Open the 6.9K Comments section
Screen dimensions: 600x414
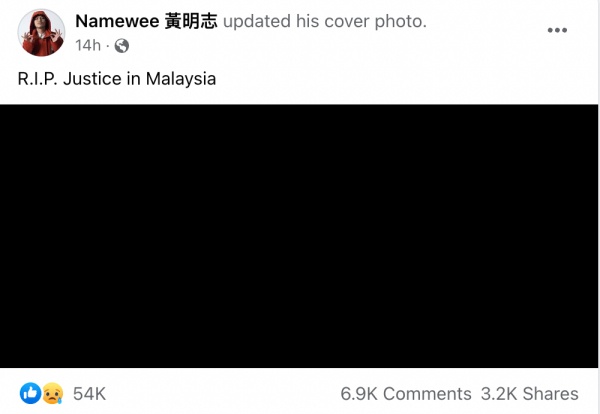(x=406, y=394)
